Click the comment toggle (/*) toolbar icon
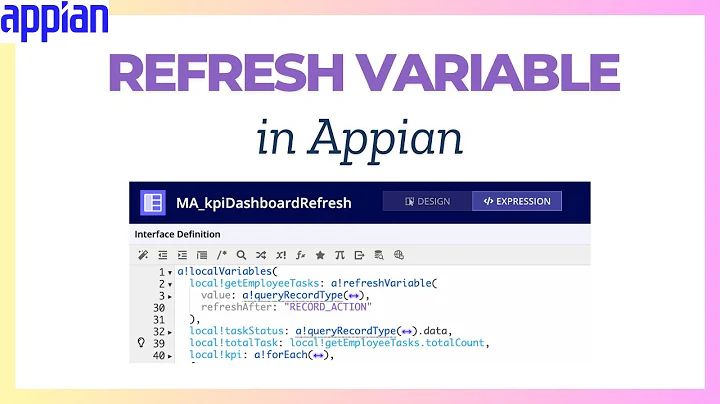Image resolution: width=720 pixels, height=404 pixels. pos(222,255)
